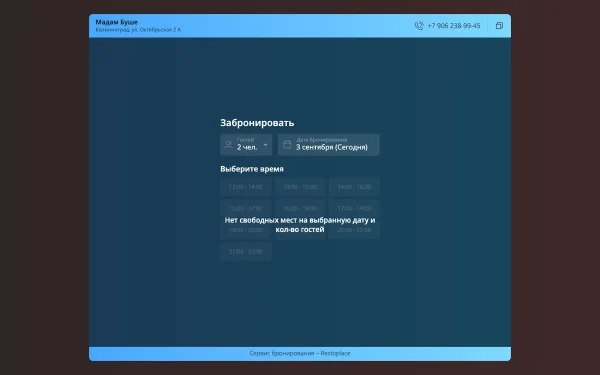
Task: Choose the 14:00 - 16:00 time slot
Action: [354, 187]
